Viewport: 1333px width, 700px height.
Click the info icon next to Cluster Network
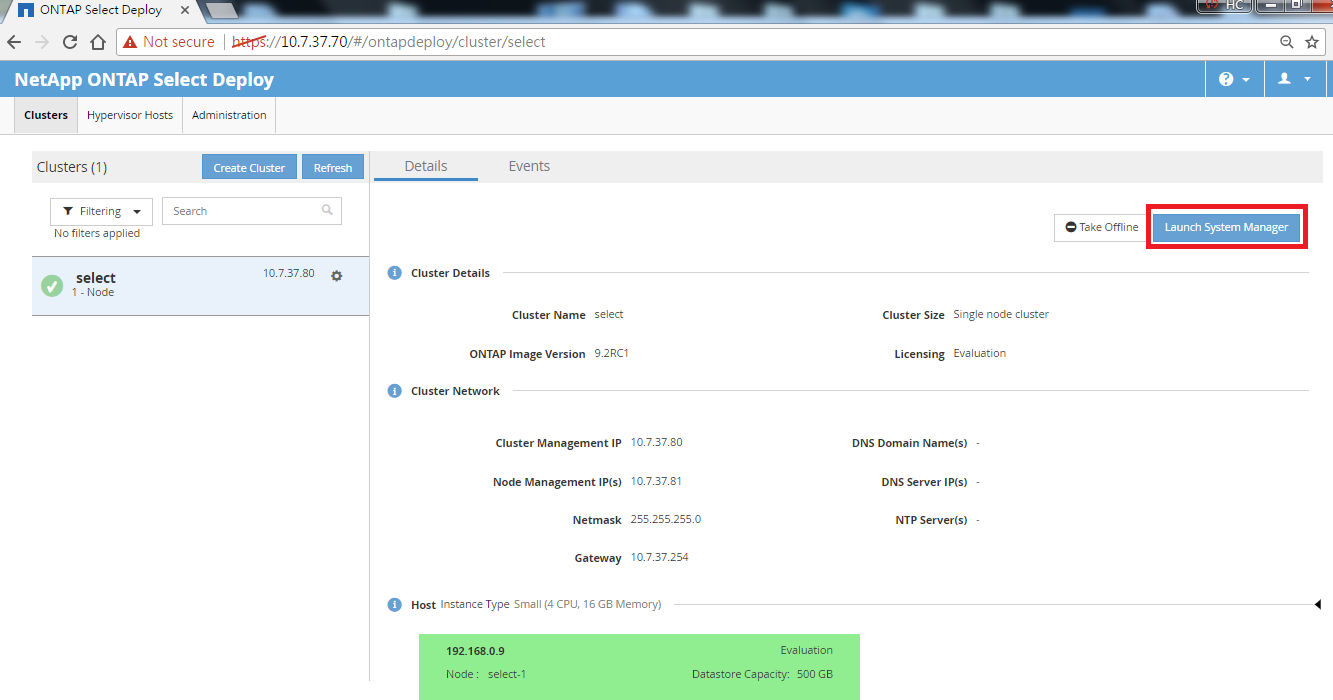(394, 391)
